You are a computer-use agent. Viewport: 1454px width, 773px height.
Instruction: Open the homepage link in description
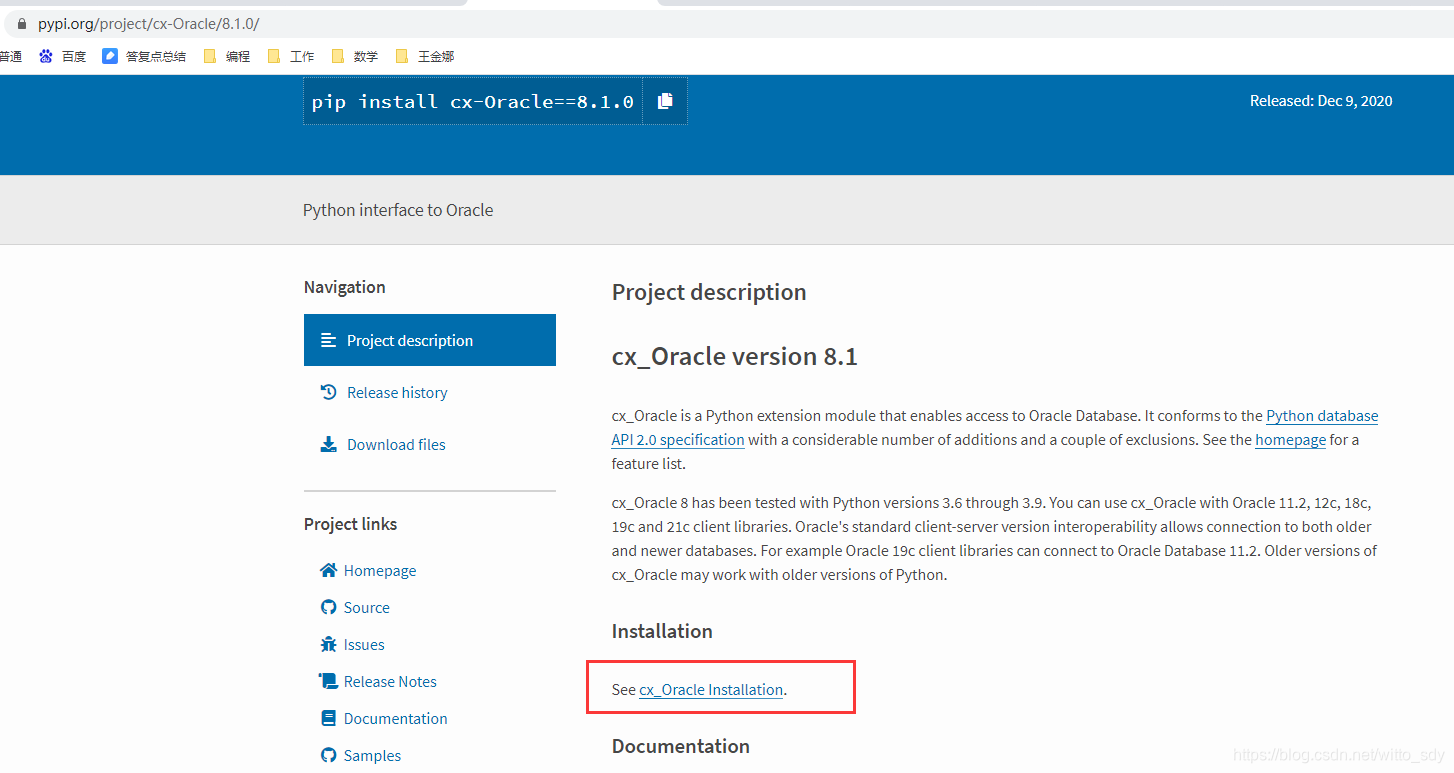(1290, 439)
